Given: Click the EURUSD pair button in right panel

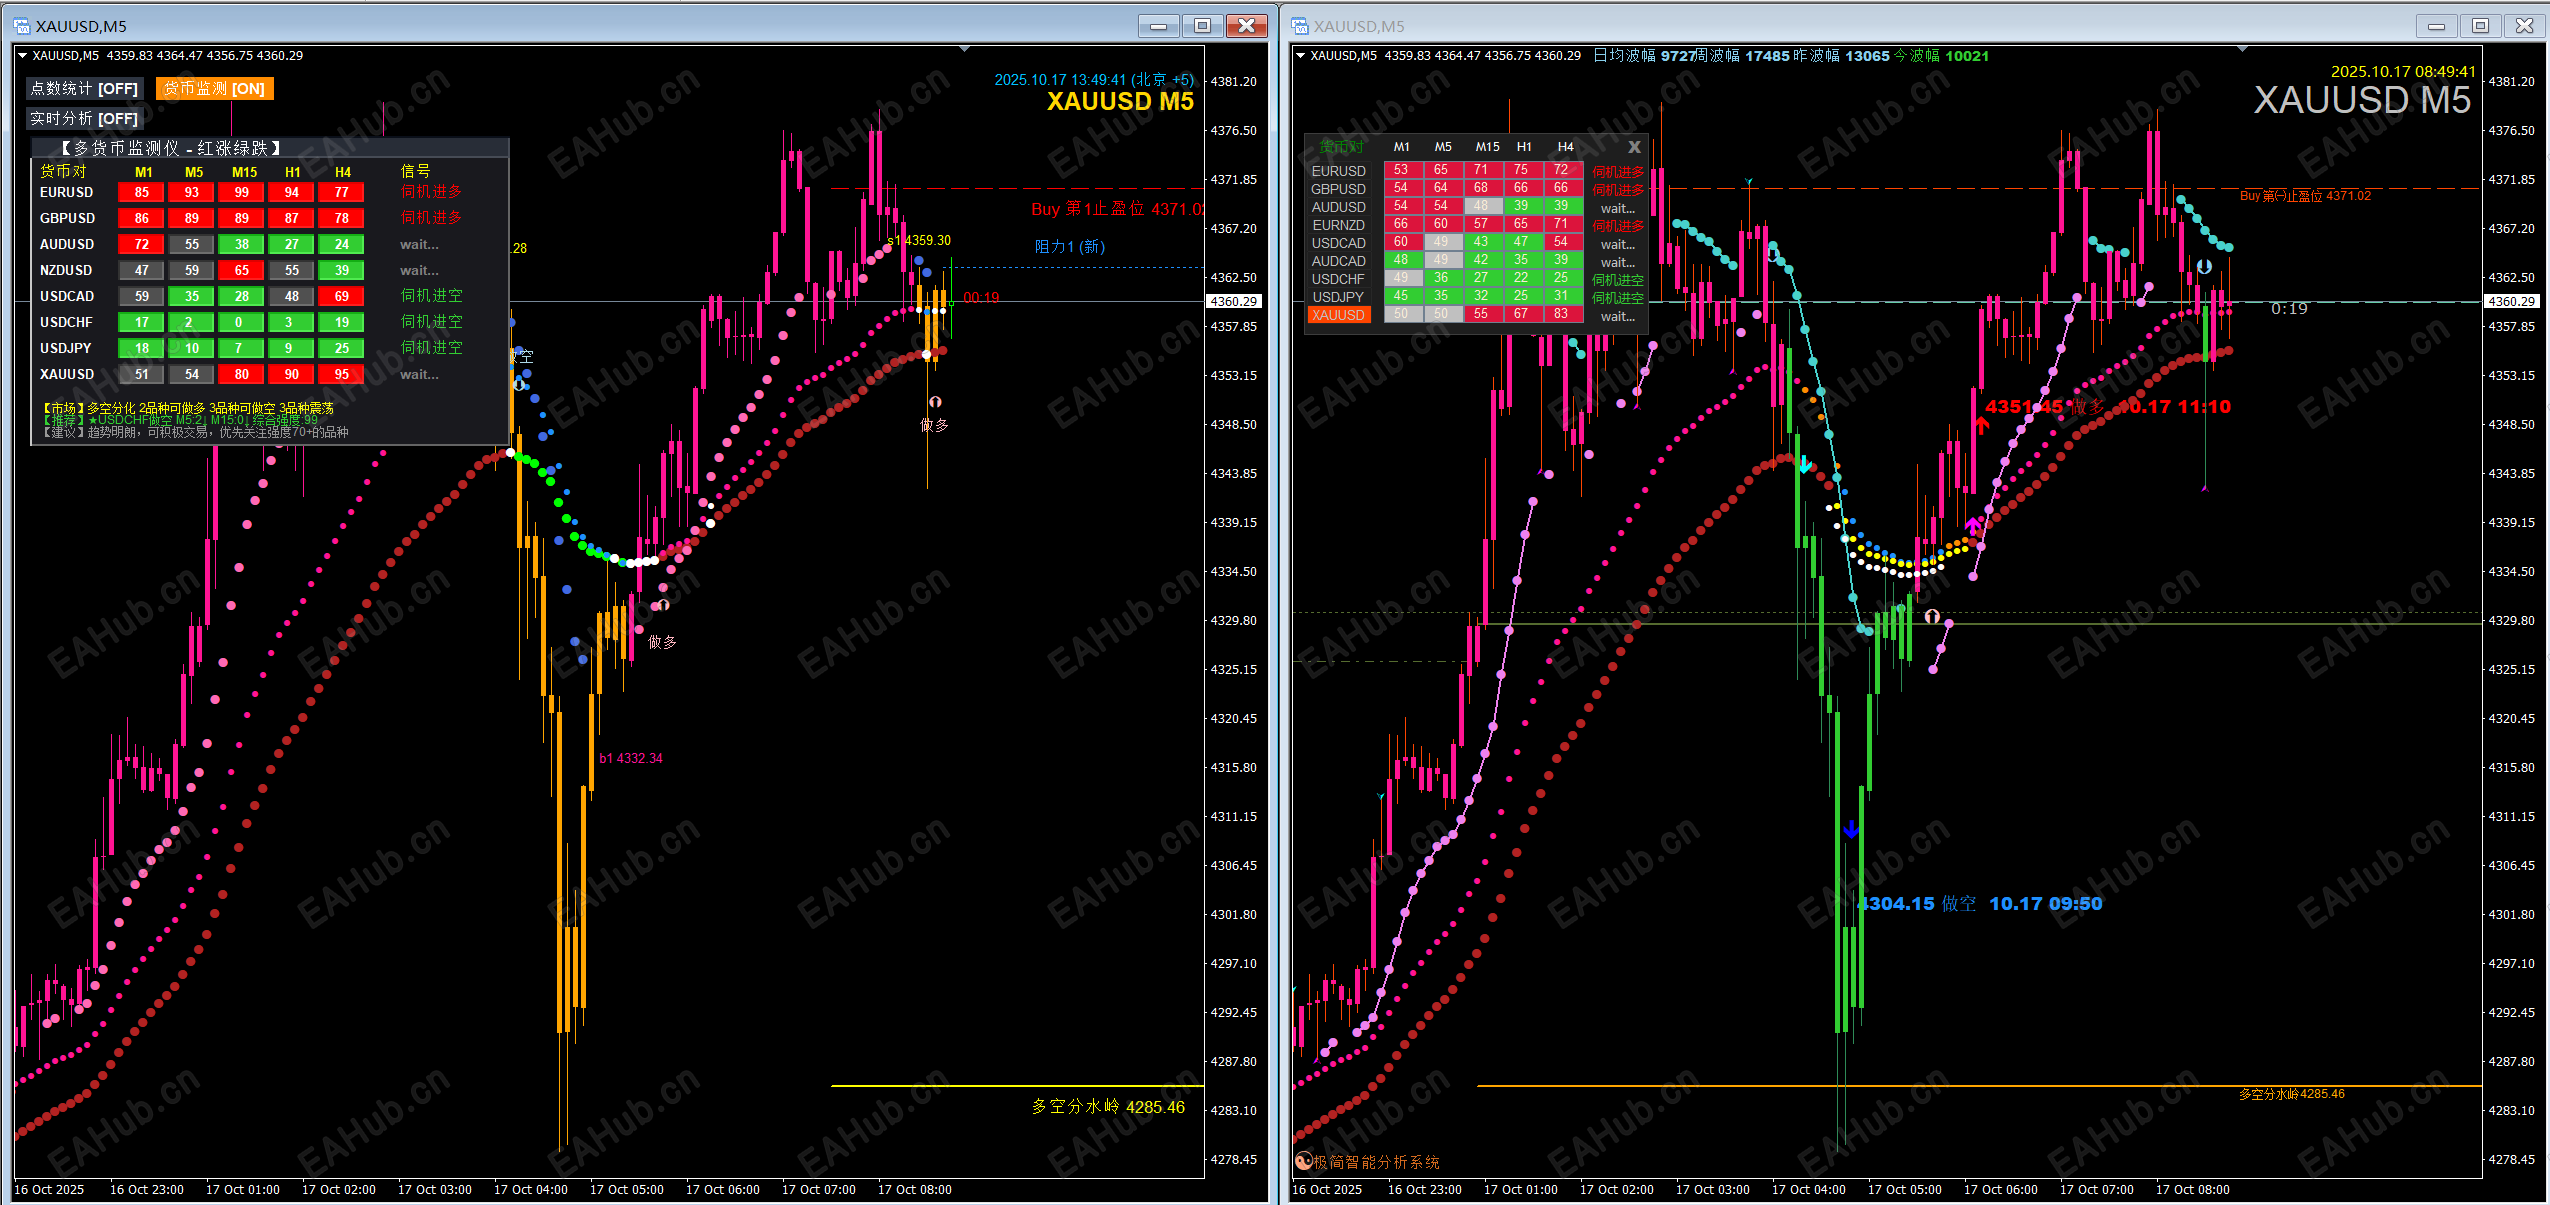Looking at the screenshot, I should coord(1338,171).
